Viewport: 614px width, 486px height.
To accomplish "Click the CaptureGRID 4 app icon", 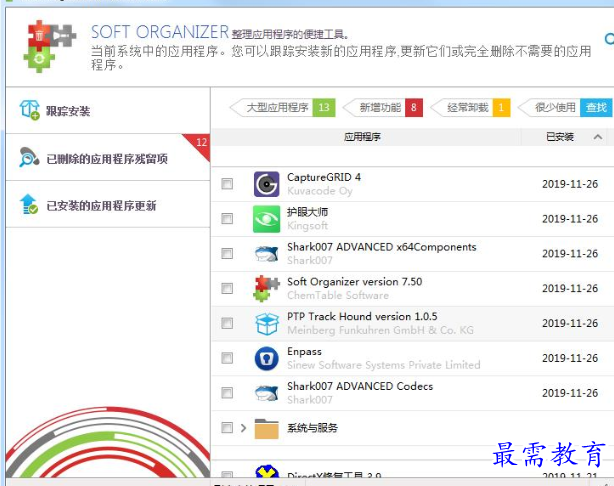I will [266, 184].
